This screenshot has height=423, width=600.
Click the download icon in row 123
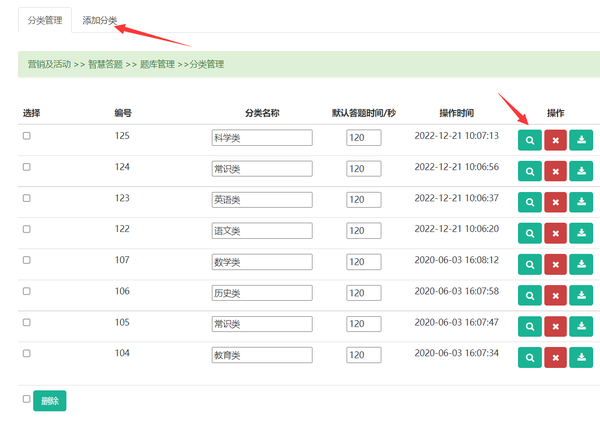[x=581, y=202]
